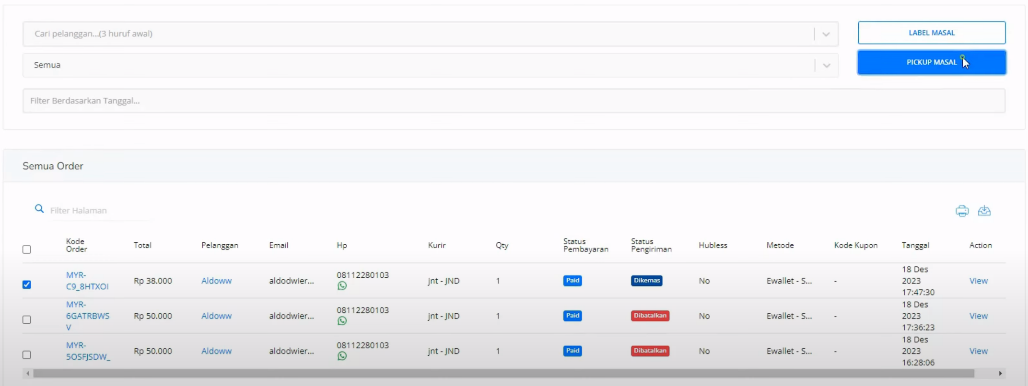Click the Total column header
This screenshot has height=386, width=1028.
click(142, 245)
